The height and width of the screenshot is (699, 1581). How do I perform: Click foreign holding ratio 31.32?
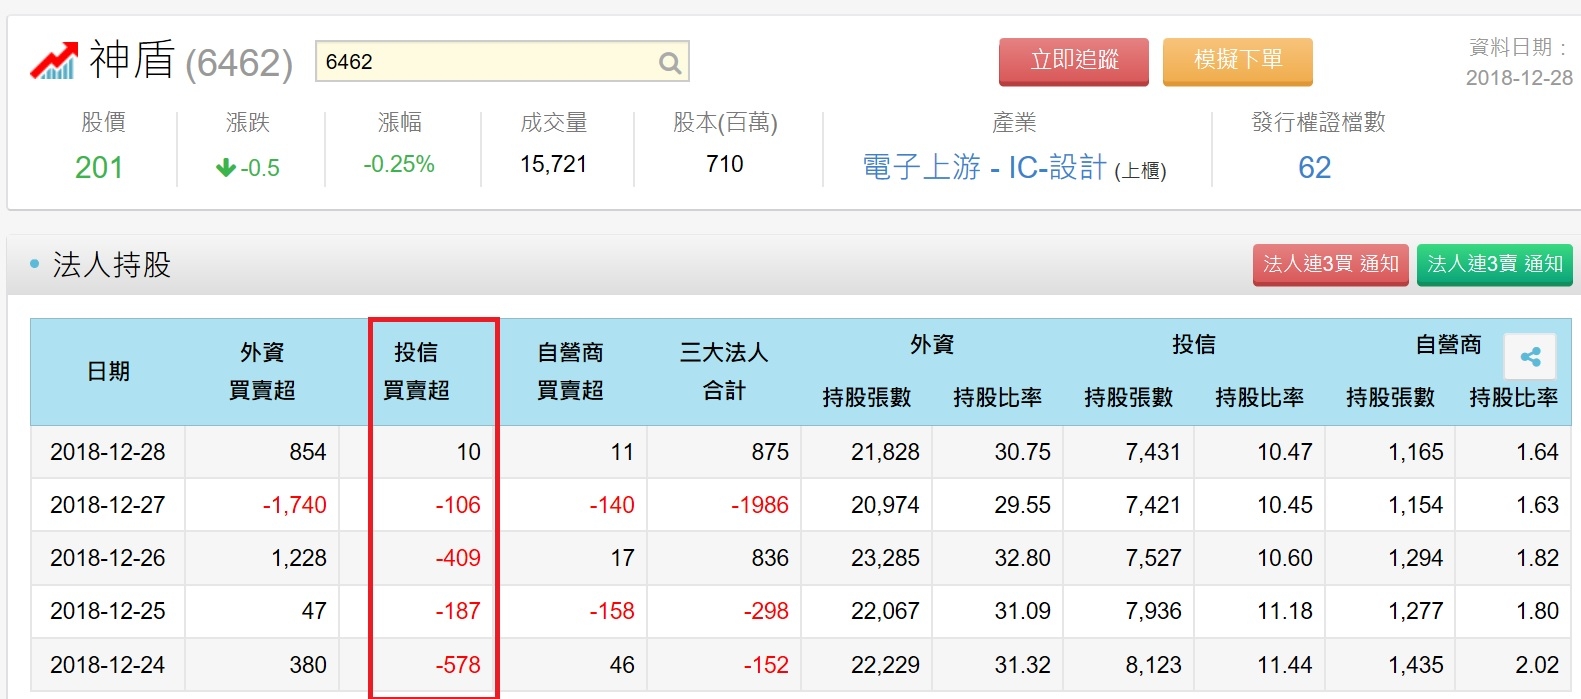coord(1022,665)
